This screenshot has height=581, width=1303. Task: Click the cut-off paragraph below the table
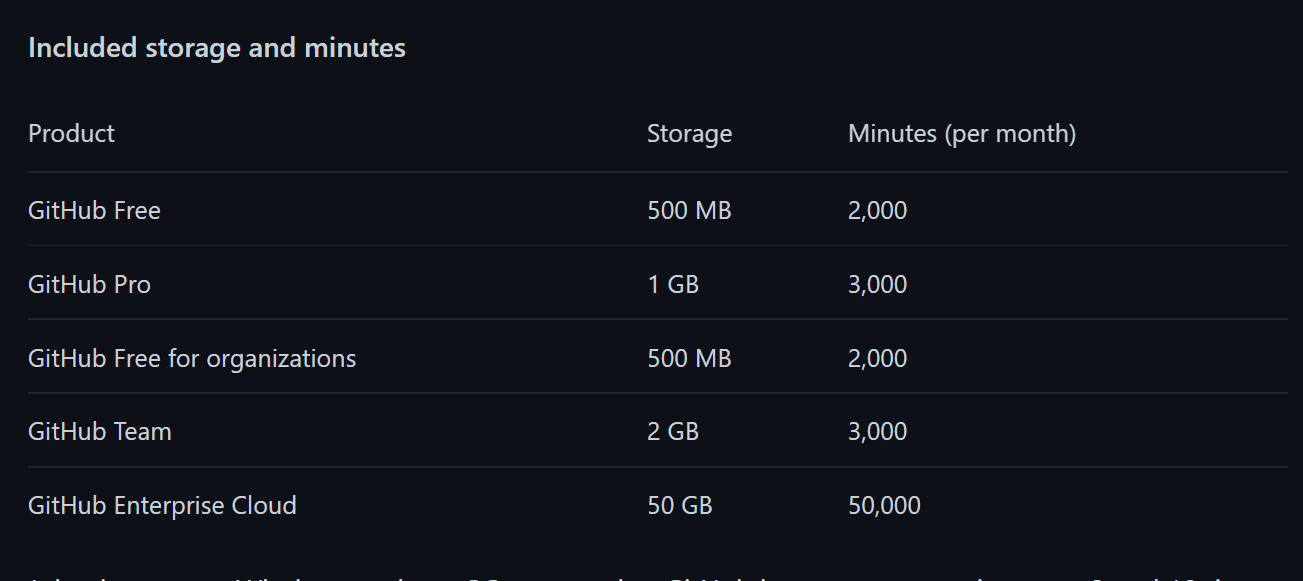[650, 575]
